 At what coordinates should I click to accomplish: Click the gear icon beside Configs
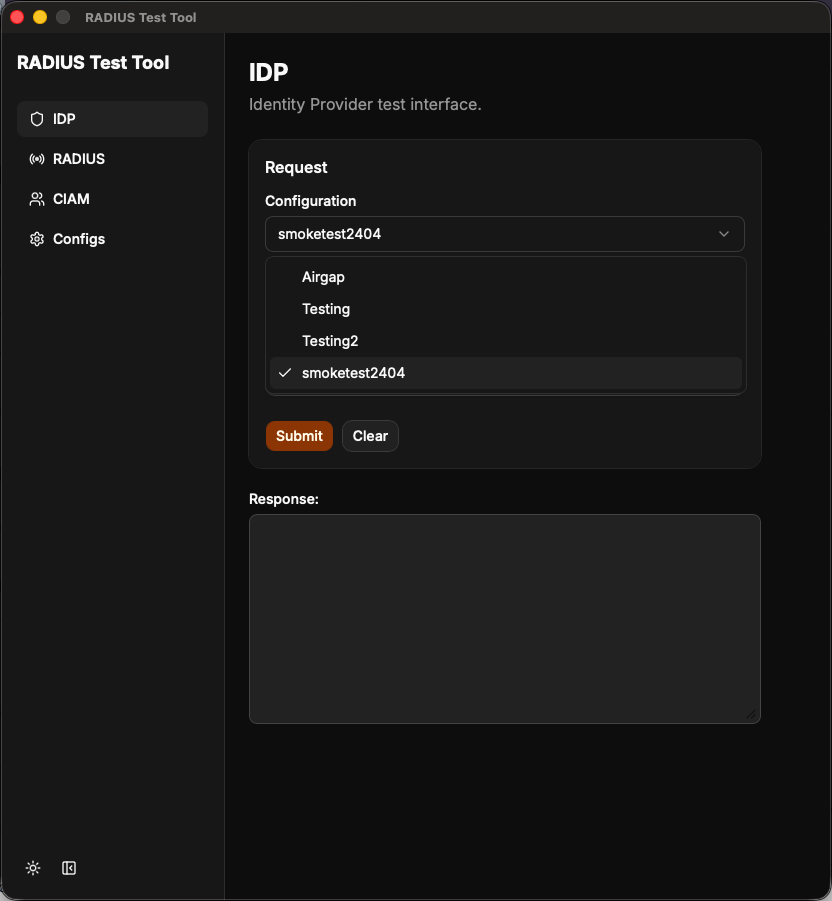(37, 239)
